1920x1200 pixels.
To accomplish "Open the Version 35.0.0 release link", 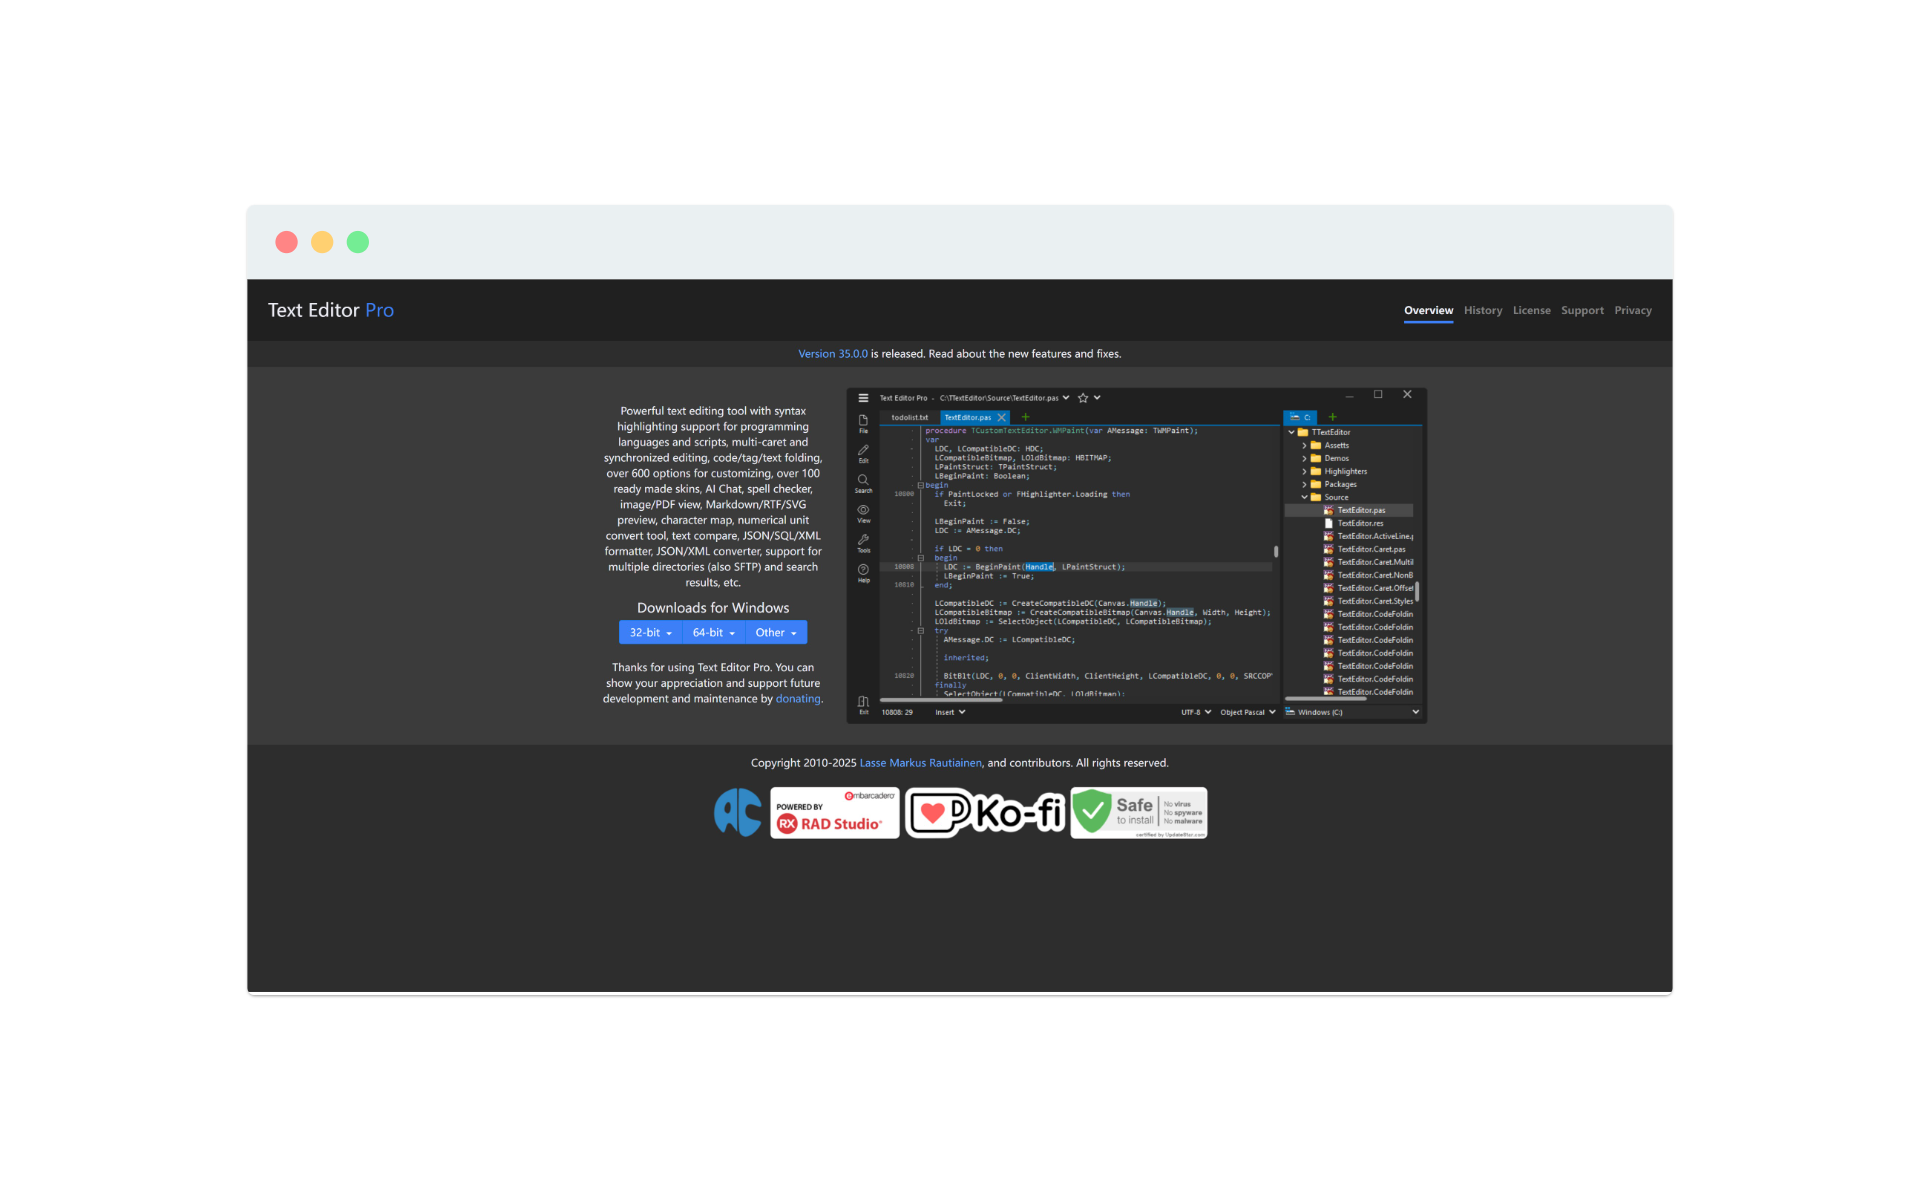I will pyautogui.click(x=832, y=354).
